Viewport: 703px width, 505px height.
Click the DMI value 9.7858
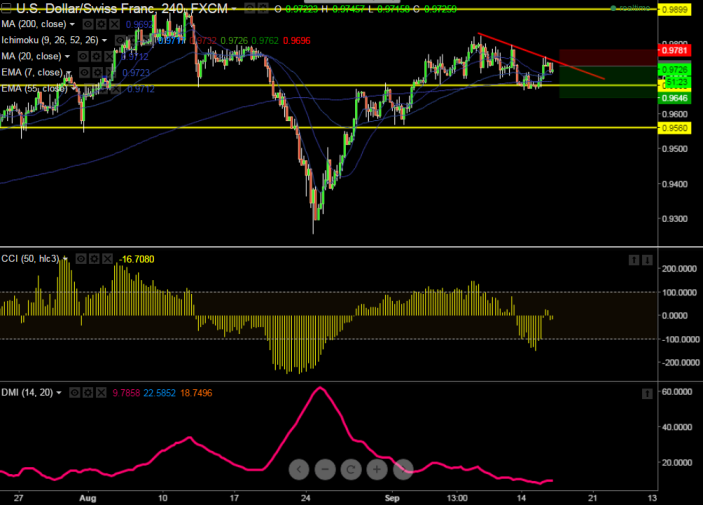click(x=126, y=393)
